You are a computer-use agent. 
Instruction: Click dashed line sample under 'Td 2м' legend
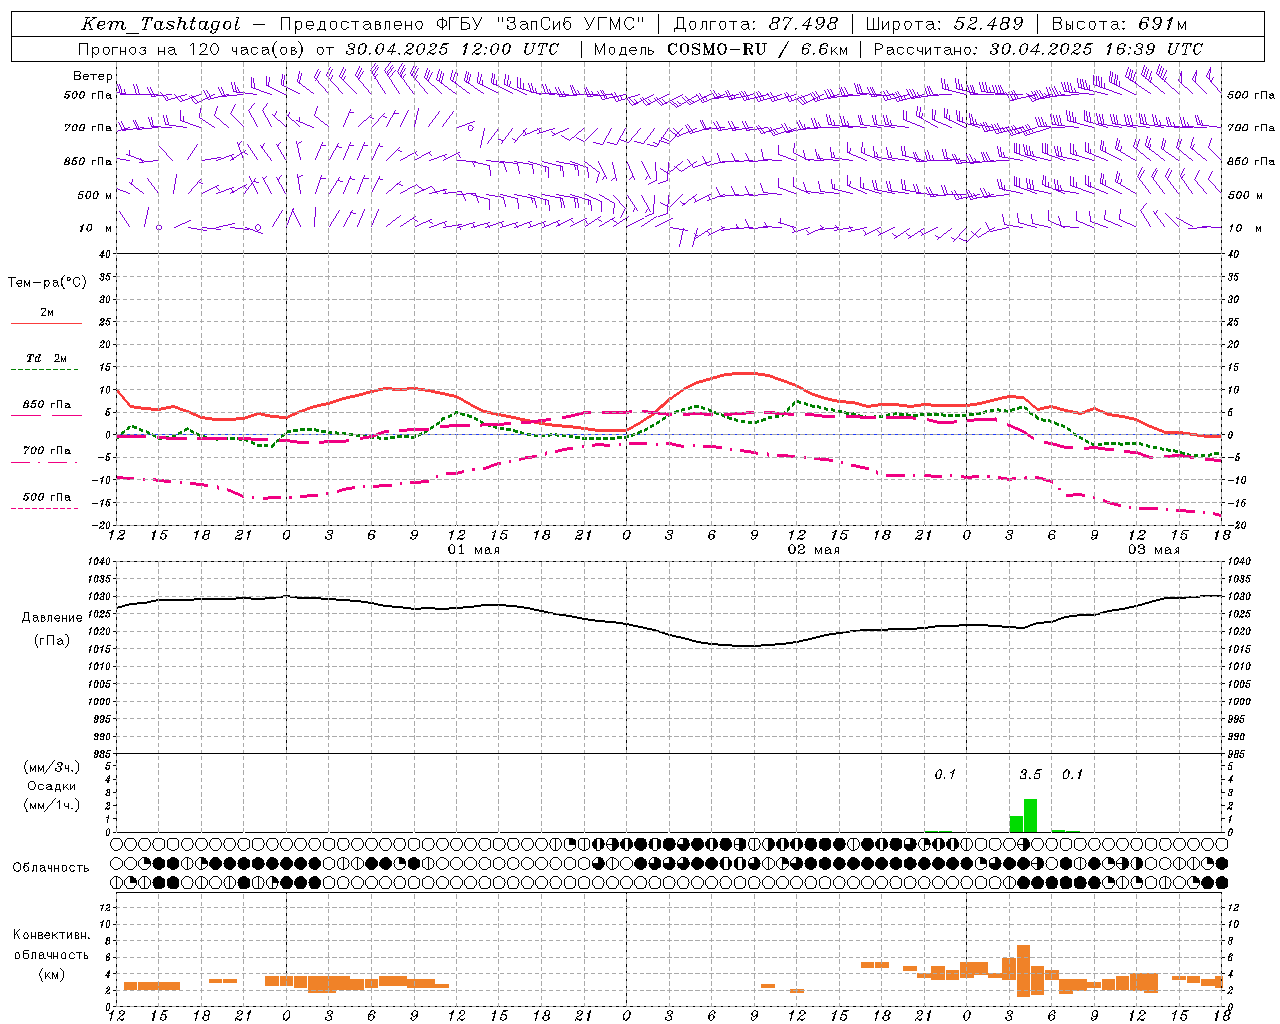[44, 370]
